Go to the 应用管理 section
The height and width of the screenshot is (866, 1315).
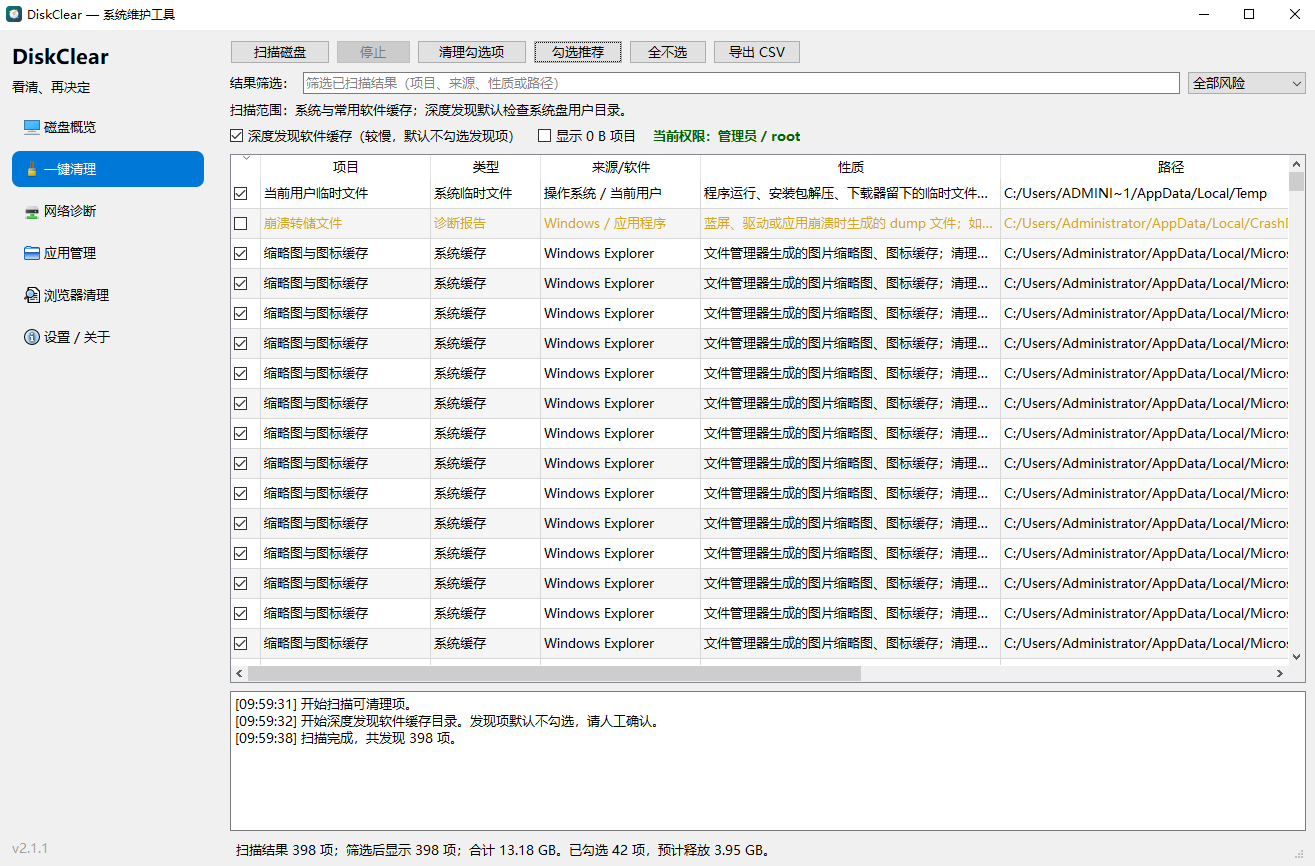click(x=108, y=253)
